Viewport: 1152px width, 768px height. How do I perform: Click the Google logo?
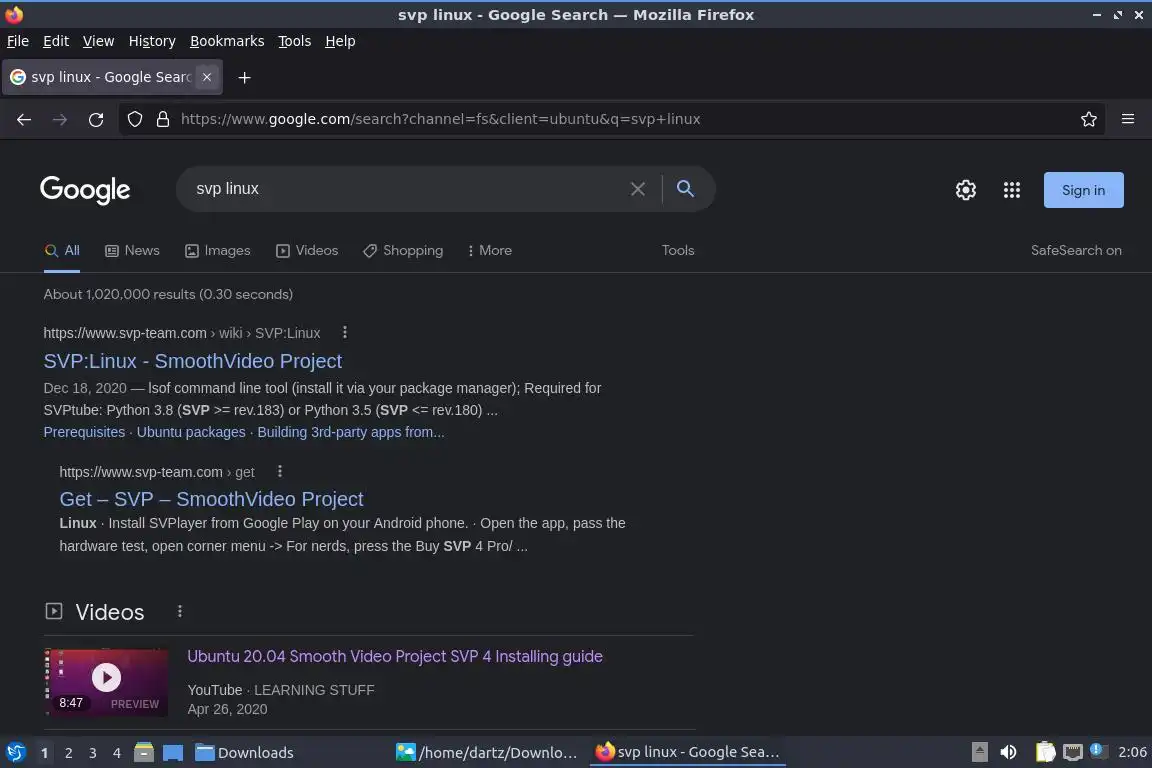[85, 190]
